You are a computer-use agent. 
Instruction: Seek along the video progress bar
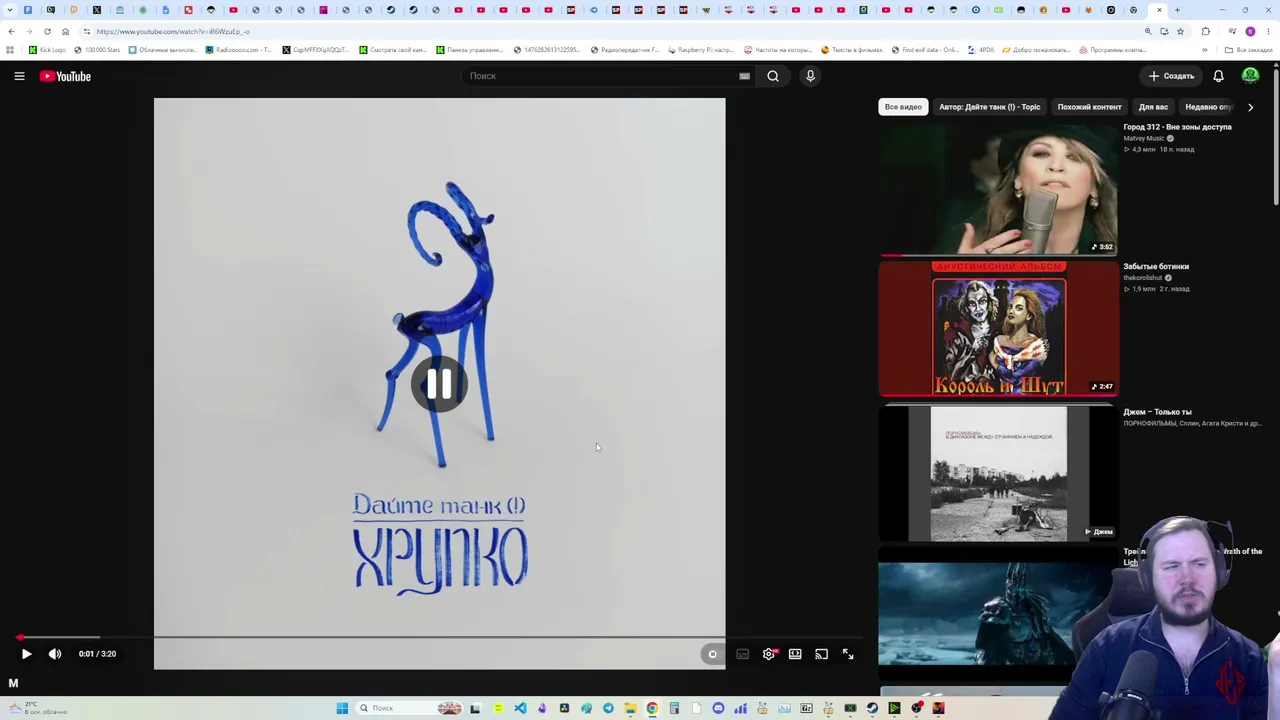coord(437,636)
